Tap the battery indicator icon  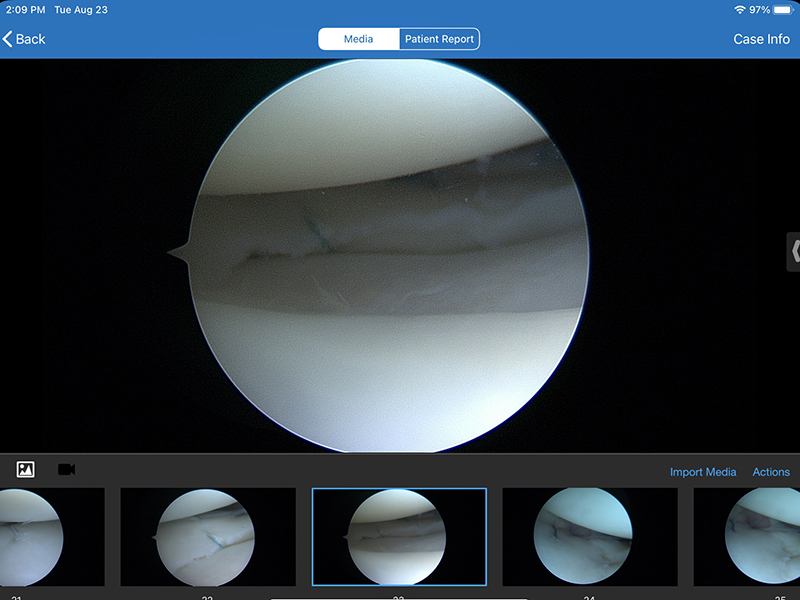point(783,10)
